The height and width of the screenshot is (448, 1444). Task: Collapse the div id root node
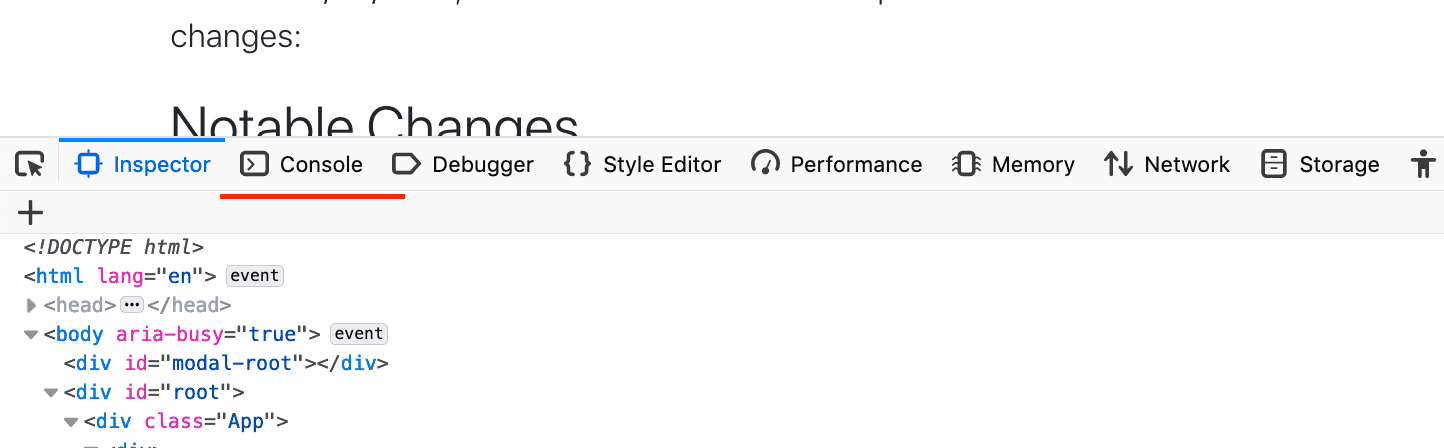click(x=51, y=392)
